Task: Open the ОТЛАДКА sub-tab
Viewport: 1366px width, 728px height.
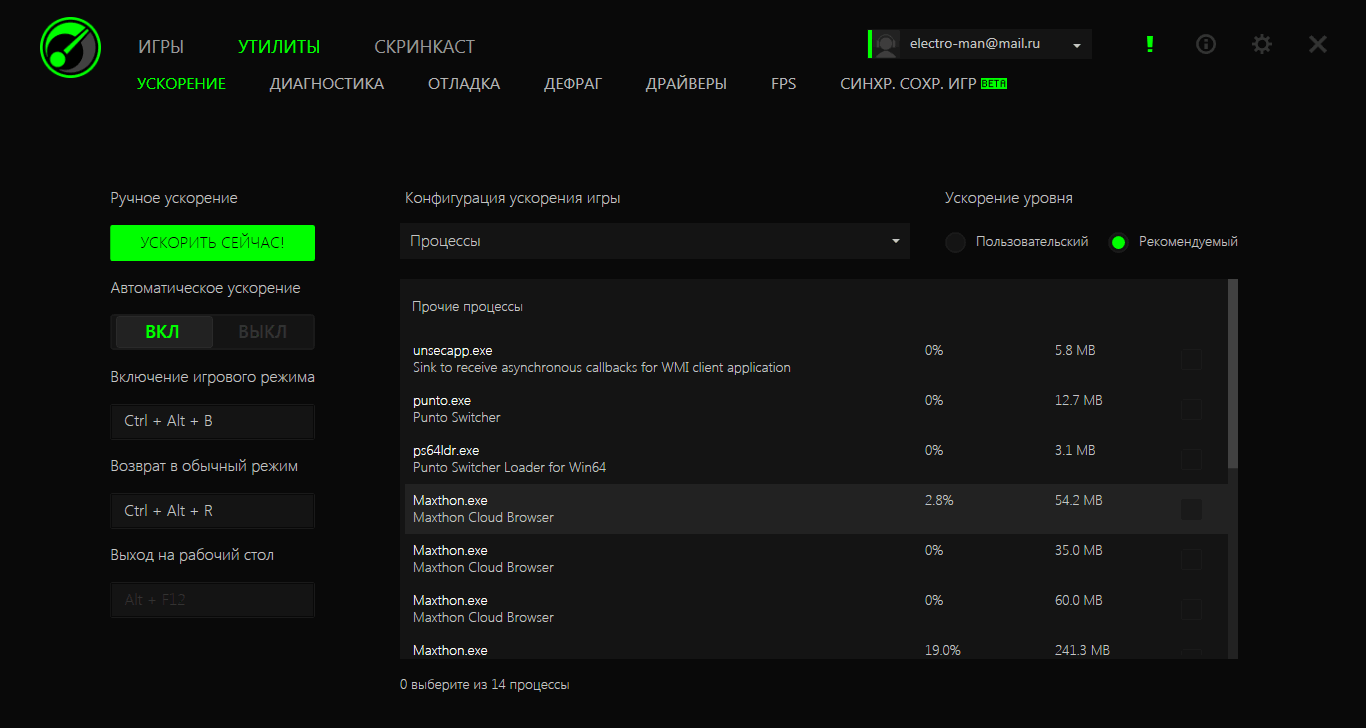Action: (x=464, y=84)
